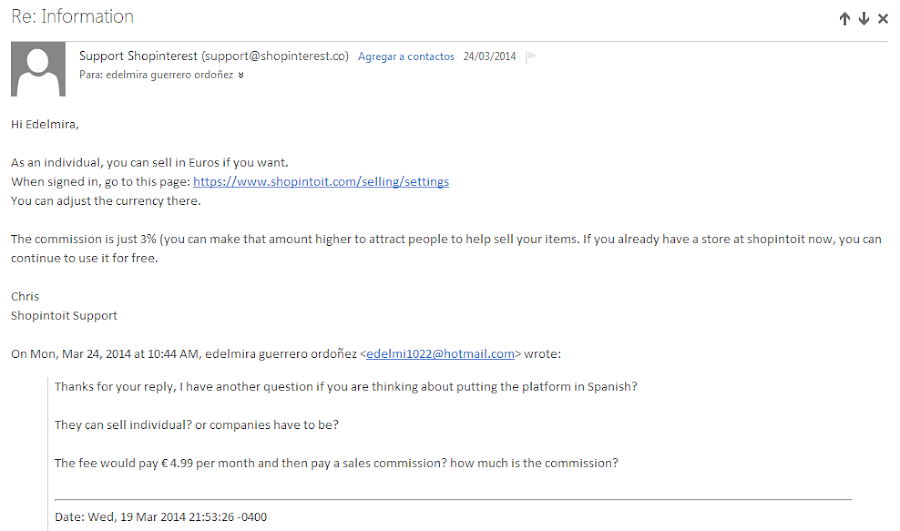The width and height of the screenshot is (900, 531).
Task: Click the 'Hi Edelmira,' greeting line
Action: point(44,124)
